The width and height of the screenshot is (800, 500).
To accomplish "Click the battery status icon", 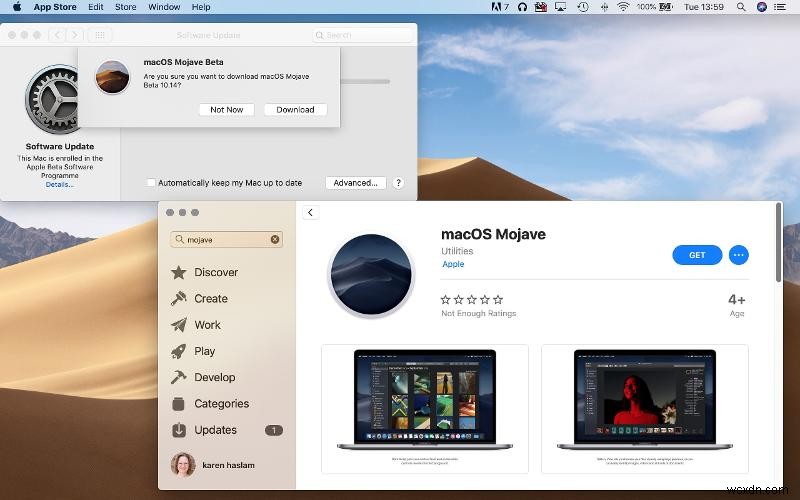I will click(665, 7).
